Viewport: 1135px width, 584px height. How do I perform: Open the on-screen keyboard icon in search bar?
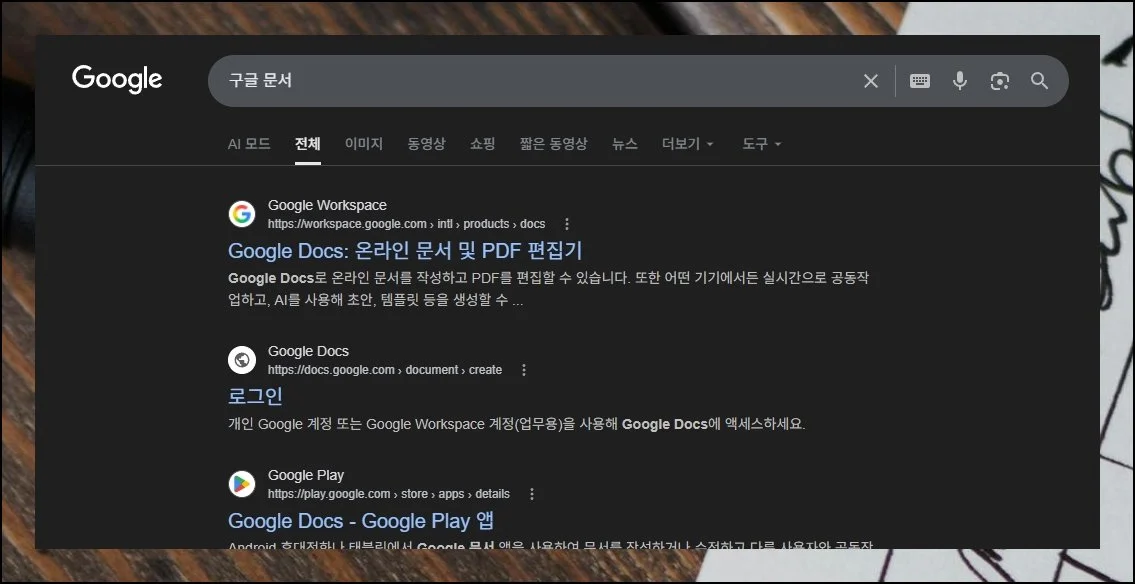pos(919,81)
